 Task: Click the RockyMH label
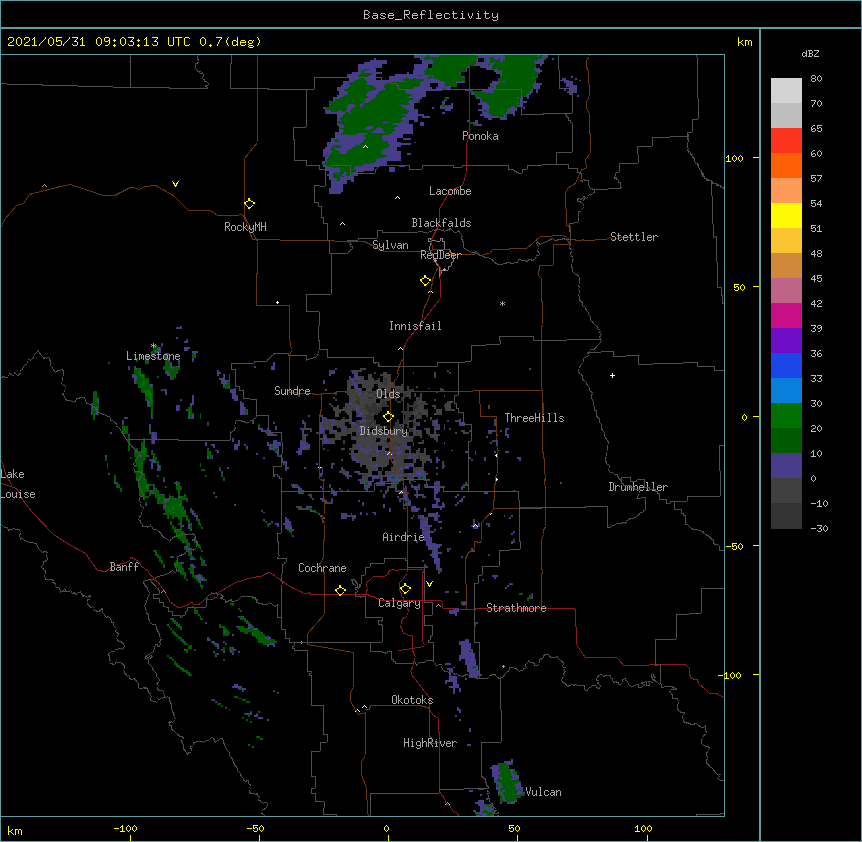[245, 227]
